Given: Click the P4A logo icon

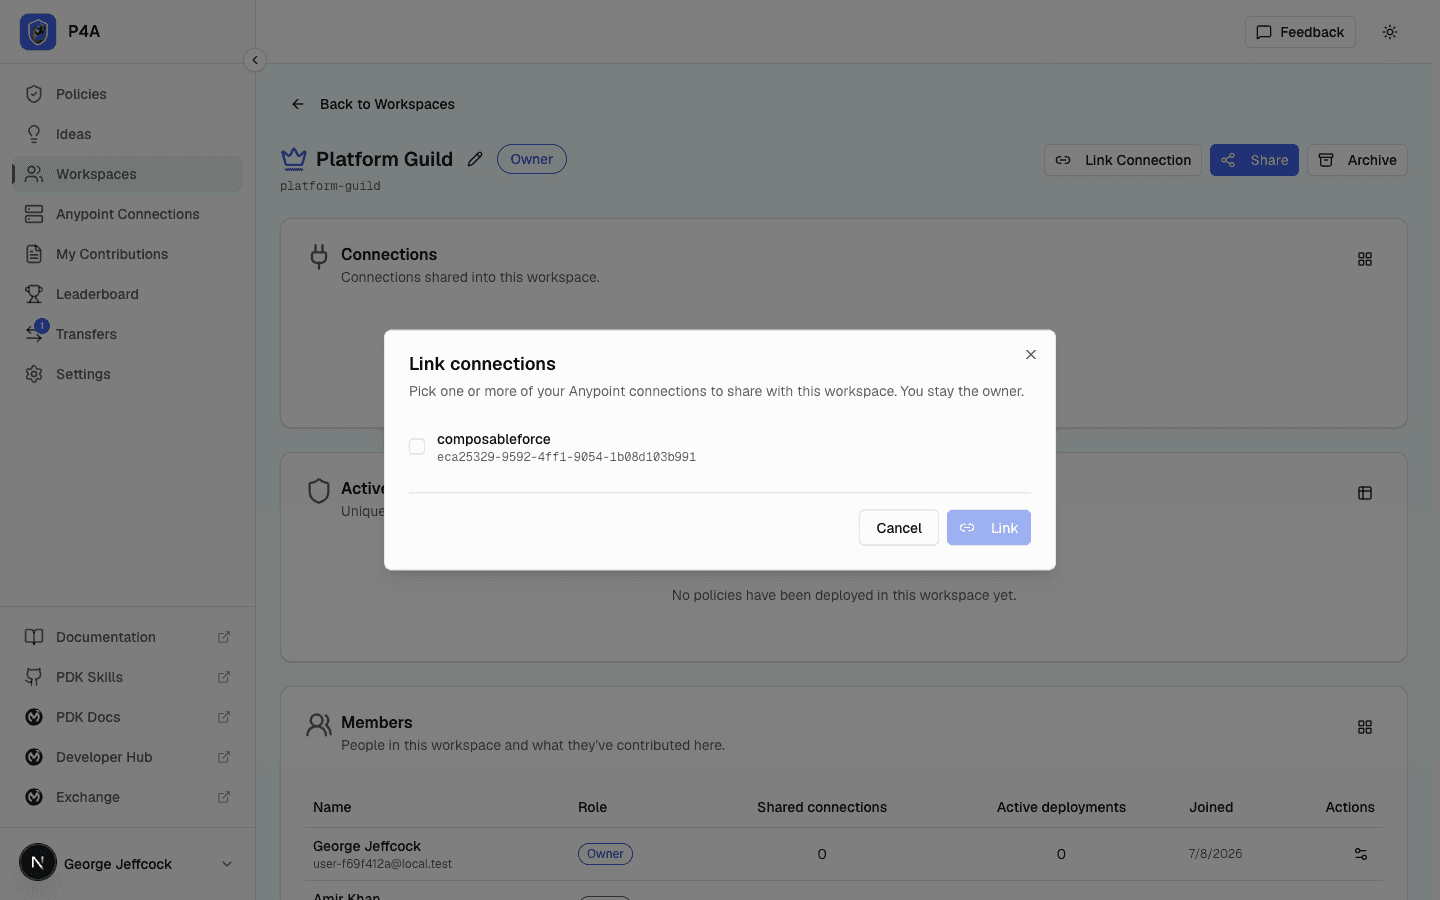Looking at the screenshot, I should tap(38, 32).
